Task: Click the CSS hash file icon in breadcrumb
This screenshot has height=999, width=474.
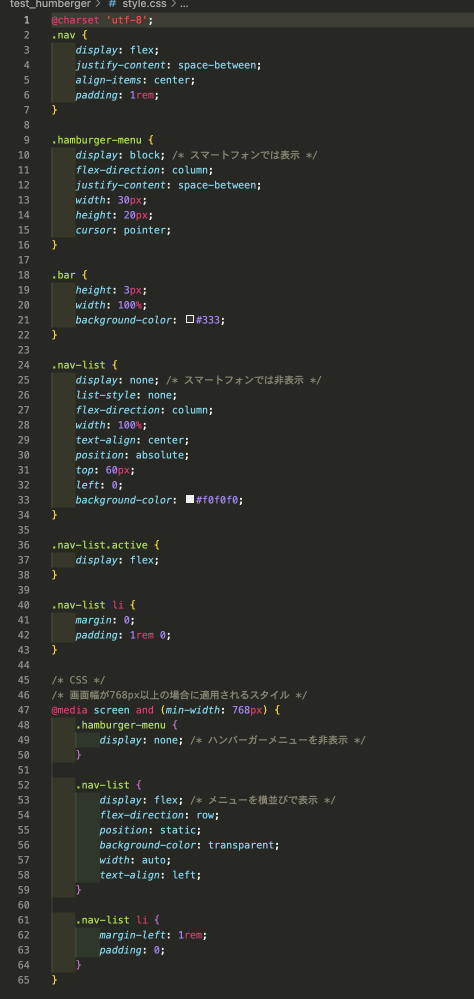Action: (112, 4)
